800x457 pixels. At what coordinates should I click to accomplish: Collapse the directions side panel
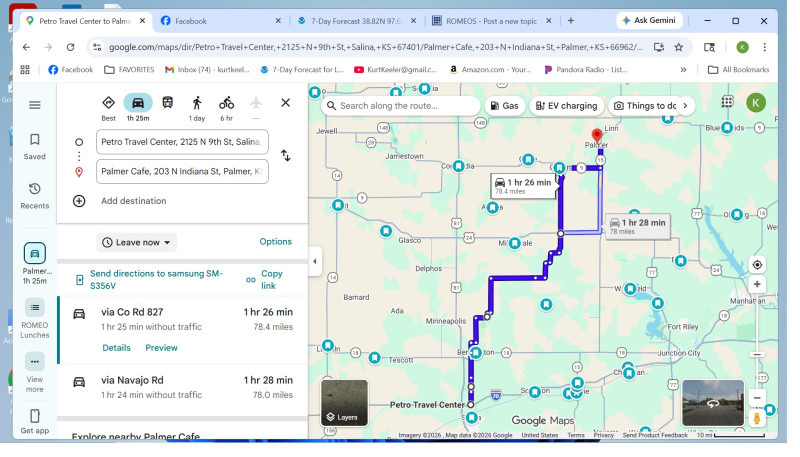pyautogui.click(x=315, y=262)
